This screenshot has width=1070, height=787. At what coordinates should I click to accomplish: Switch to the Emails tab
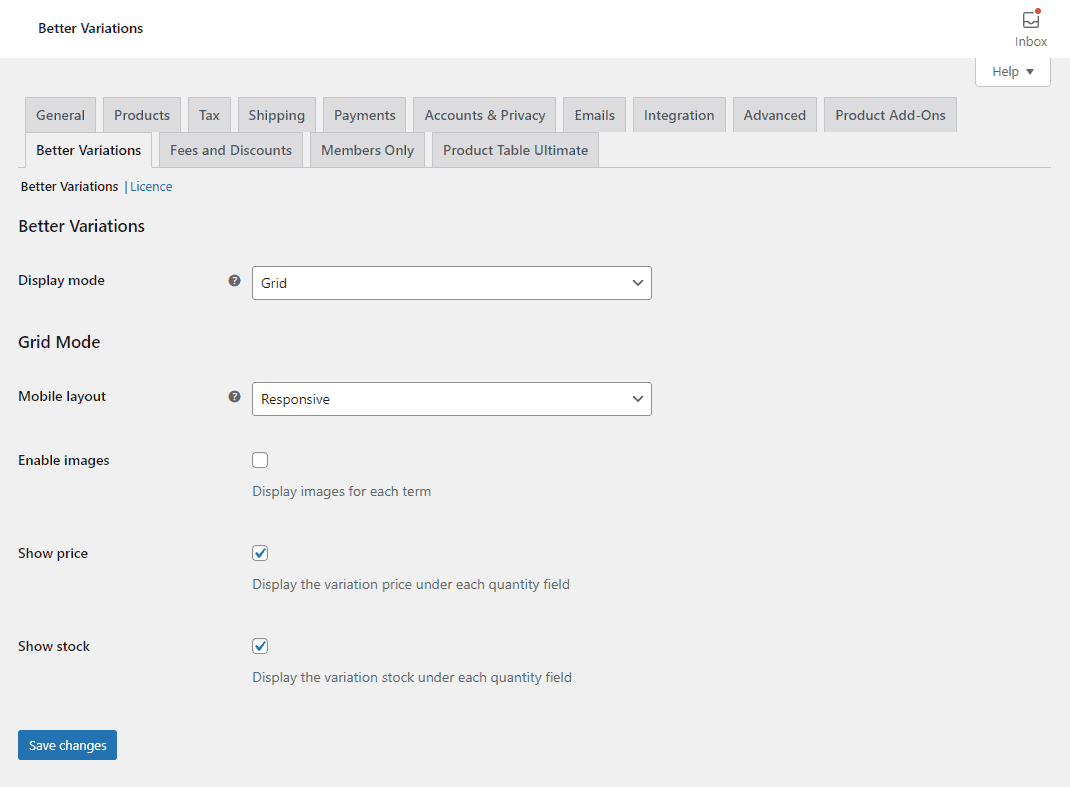tap(594, 115)
